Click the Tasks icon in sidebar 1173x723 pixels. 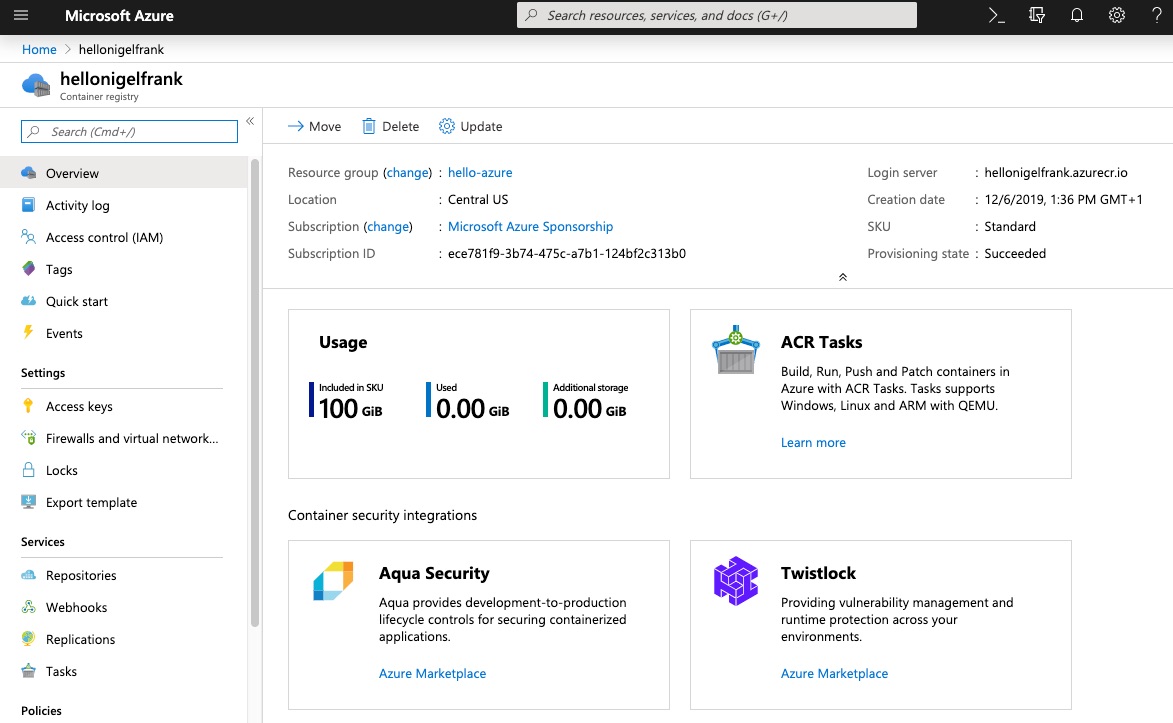coord(28,671)
